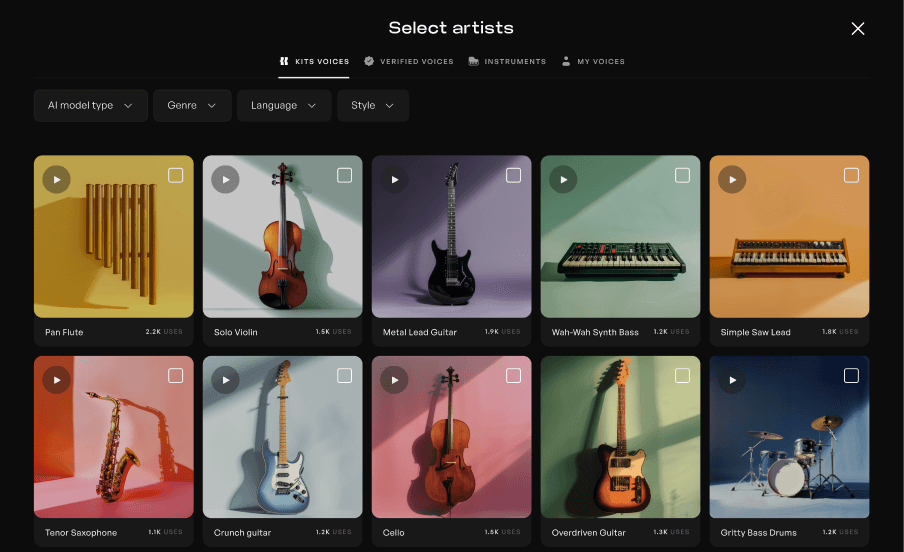
Task: Switch to the Verified Voices tab
Action: click(409, 62)
